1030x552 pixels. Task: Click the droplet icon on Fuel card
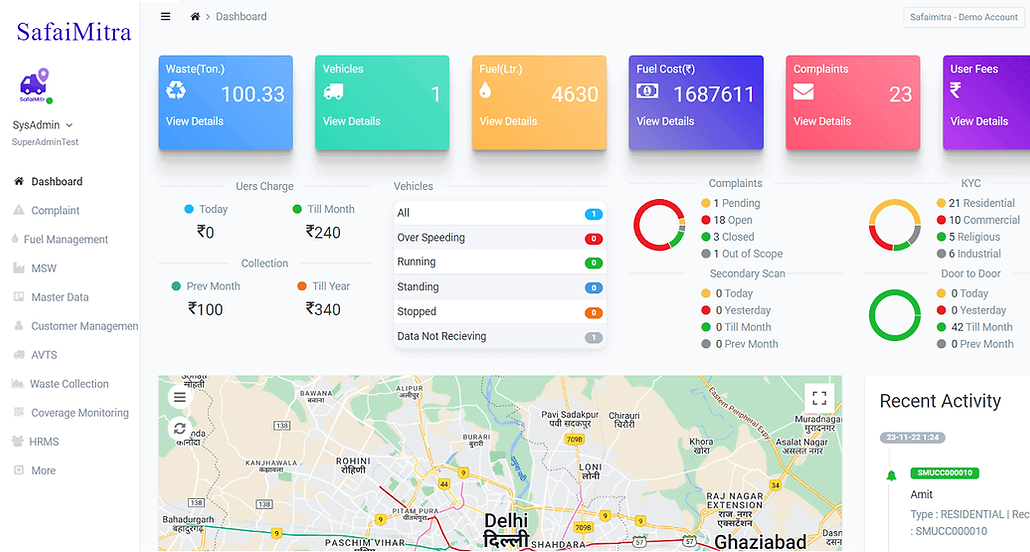[x=485, y=90]
